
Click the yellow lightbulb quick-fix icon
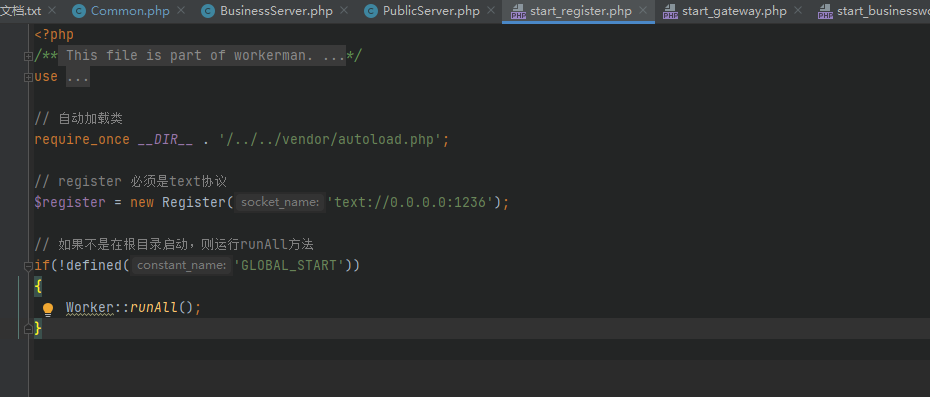48,309
